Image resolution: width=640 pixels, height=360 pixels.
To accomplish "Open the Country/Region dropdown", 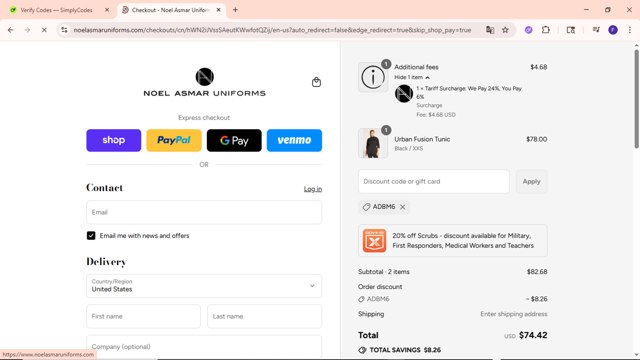I will 204,286.
